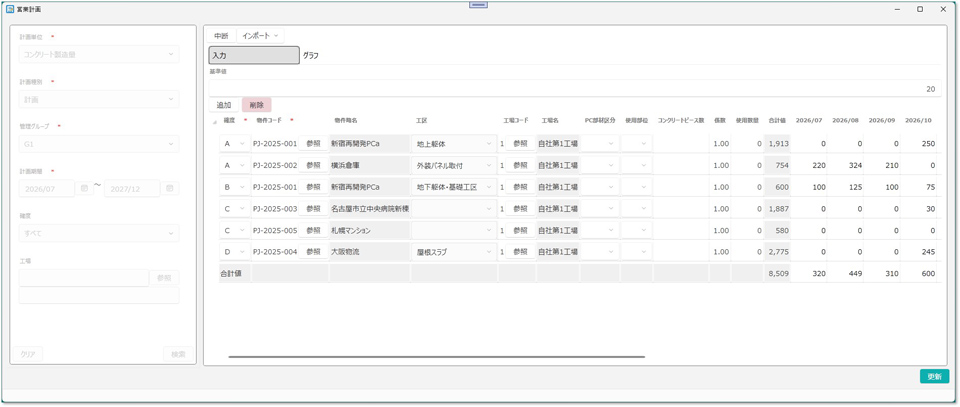The height and width of the screenshot is (407, 960).
Task: Click the 営業計画 app icon in title bar
Action: (x=9, y=9)
